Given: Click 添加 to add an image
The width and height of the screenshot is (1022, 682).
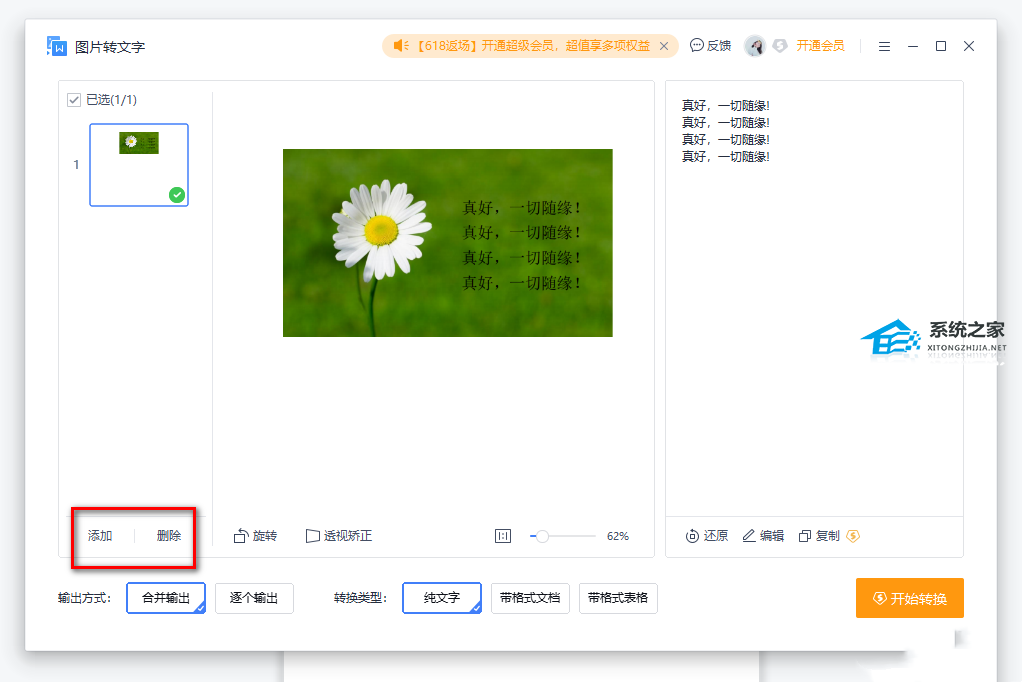Looking at the screenshot, I should coord(100,535).
